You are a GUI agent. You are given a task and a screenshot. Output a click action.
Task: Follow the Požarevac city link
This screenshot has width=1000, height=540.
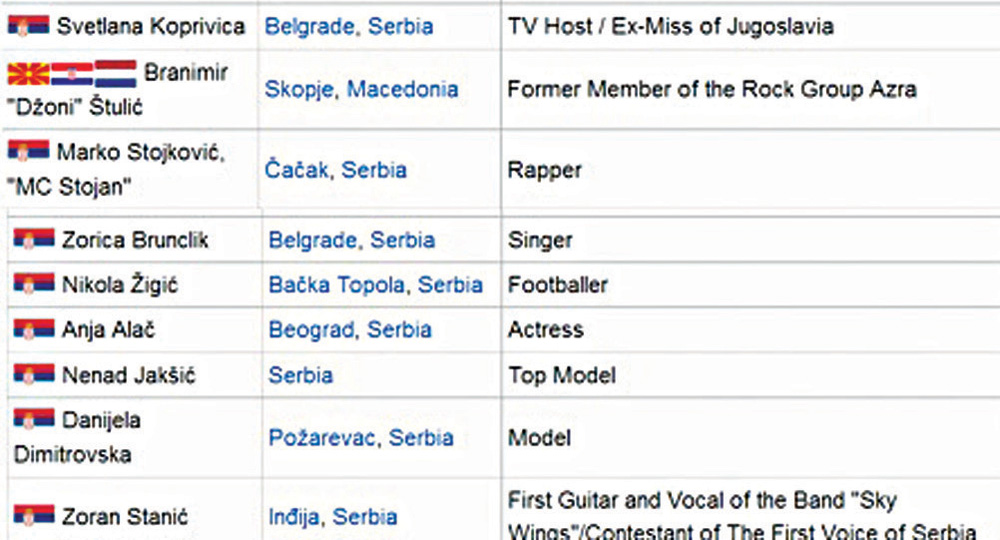323,438
